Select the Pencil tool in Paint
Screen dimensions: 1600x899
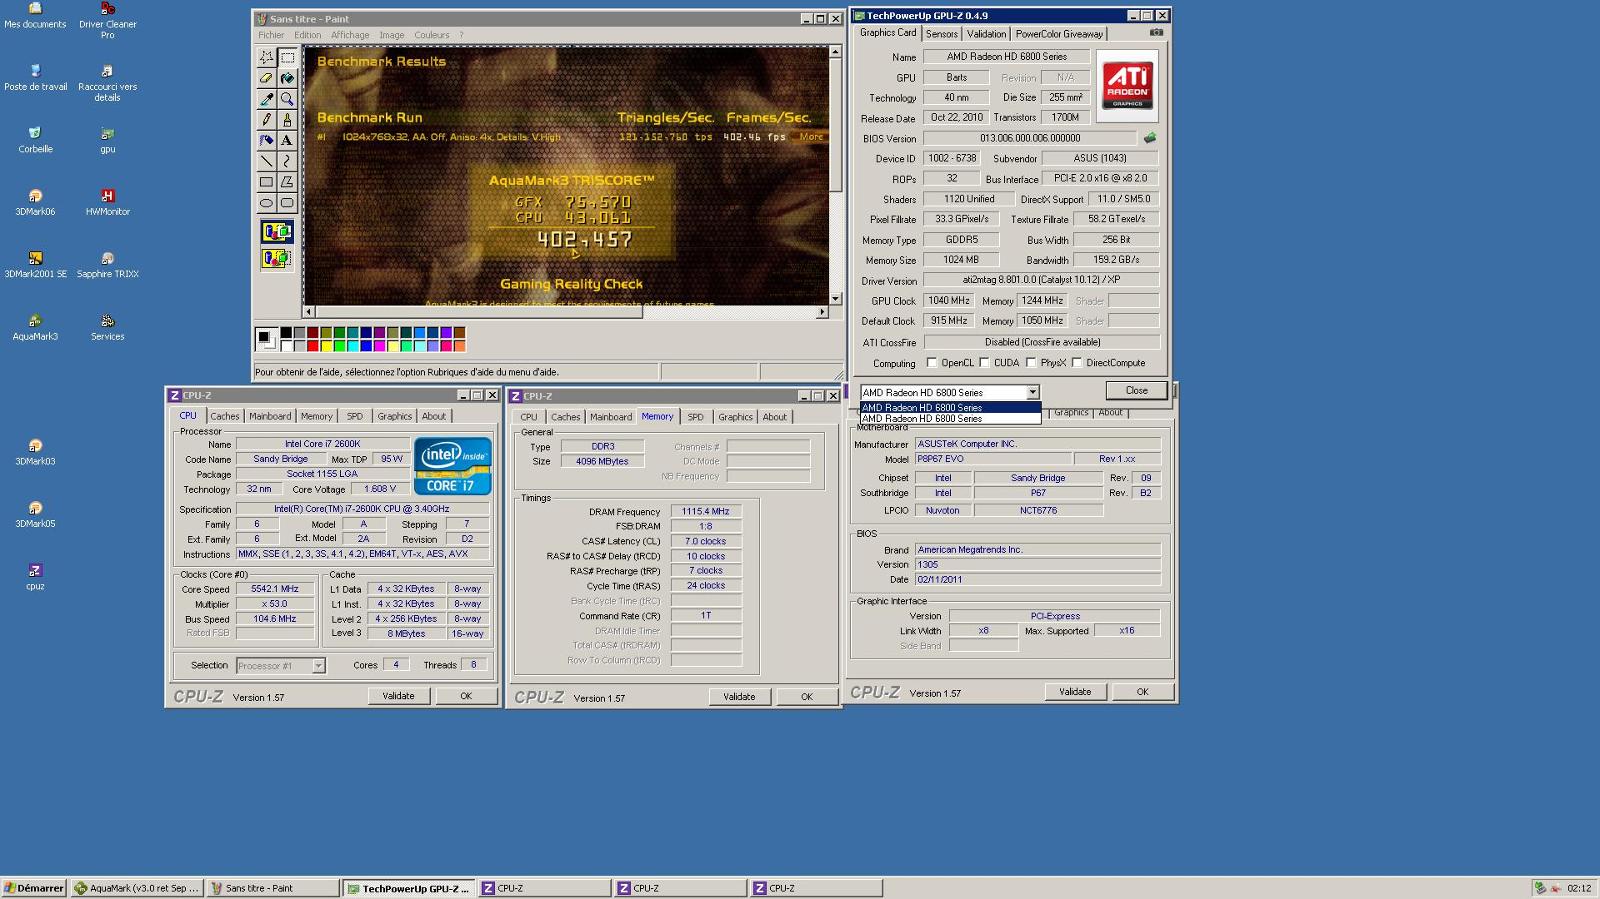[x=266, y=120]
